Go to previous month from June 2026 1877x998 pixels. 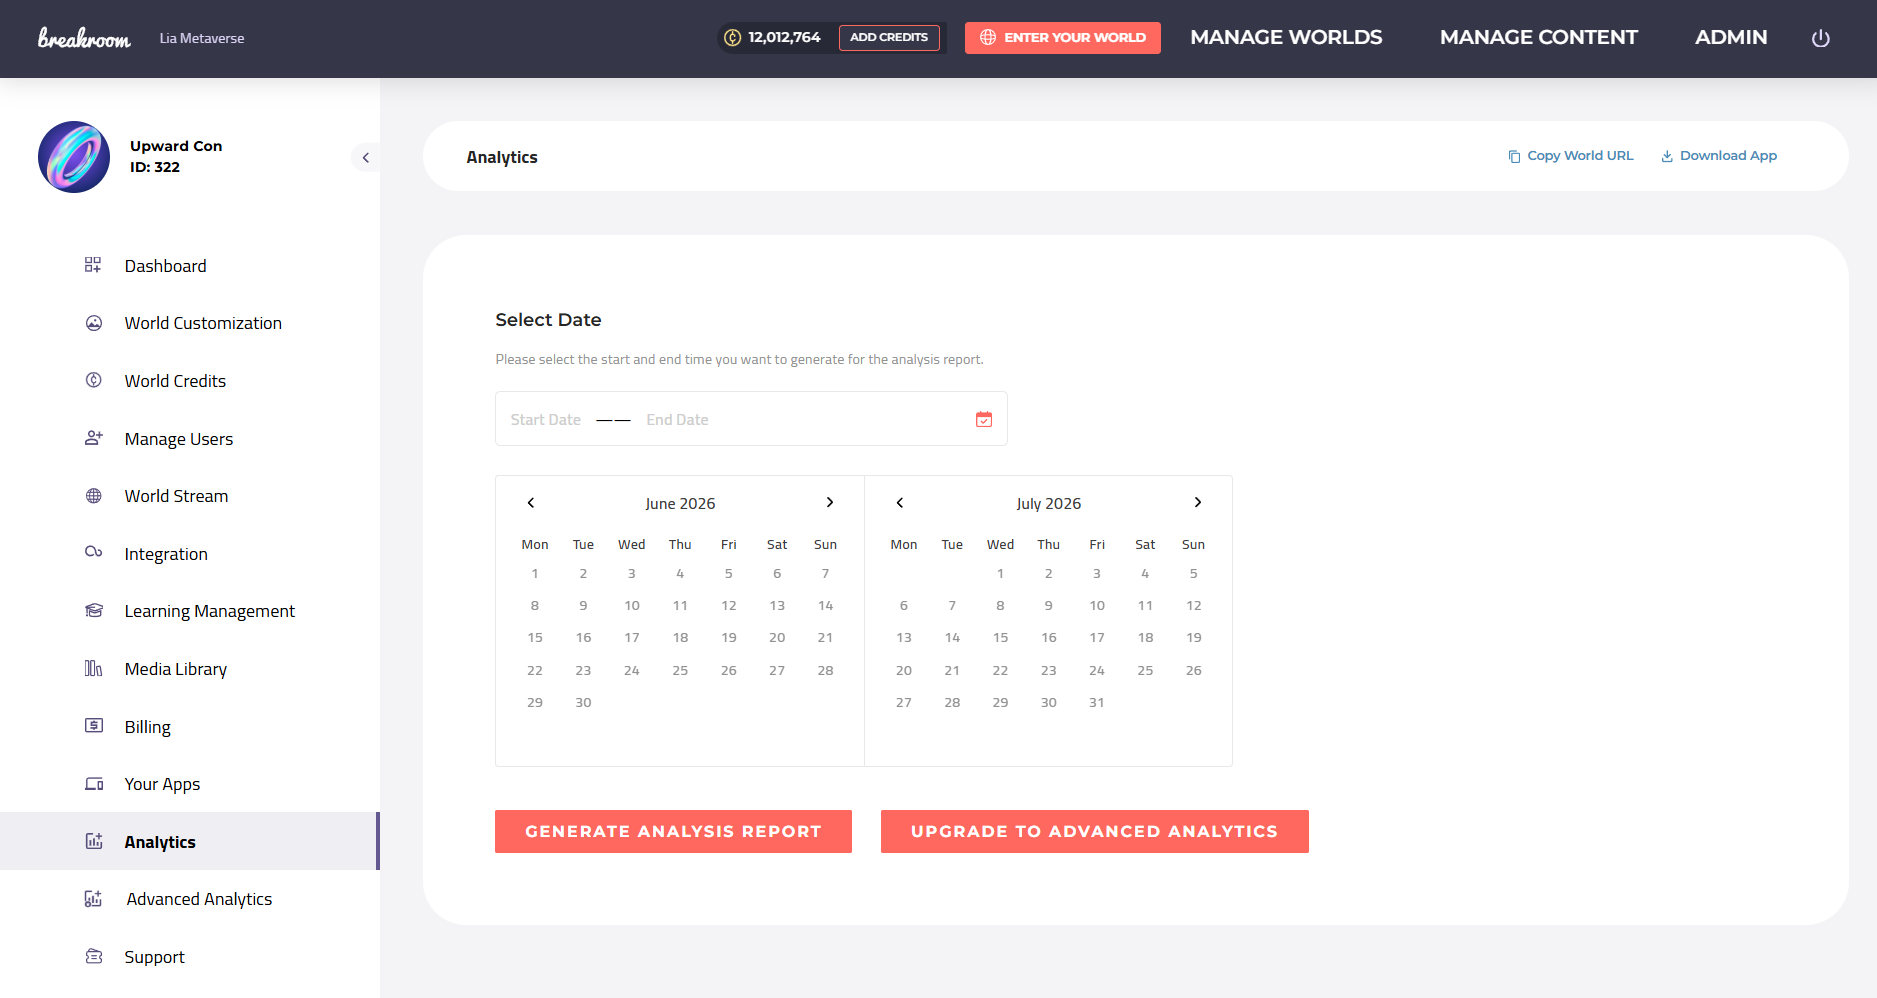[x=531, y=503]
